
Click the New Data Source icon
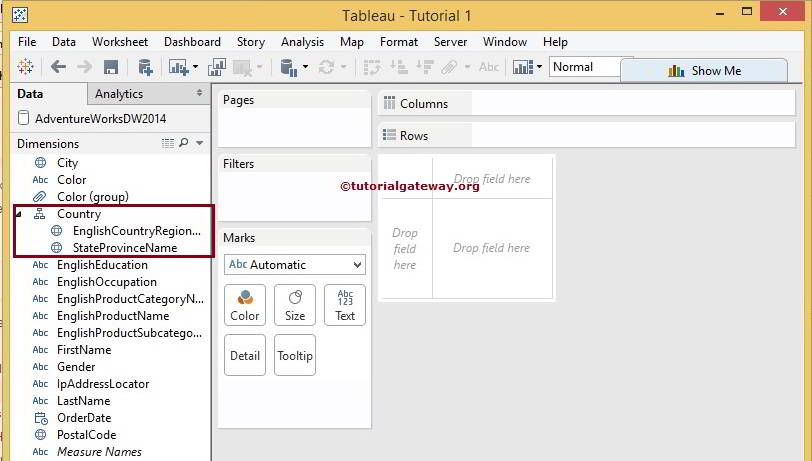145,67
